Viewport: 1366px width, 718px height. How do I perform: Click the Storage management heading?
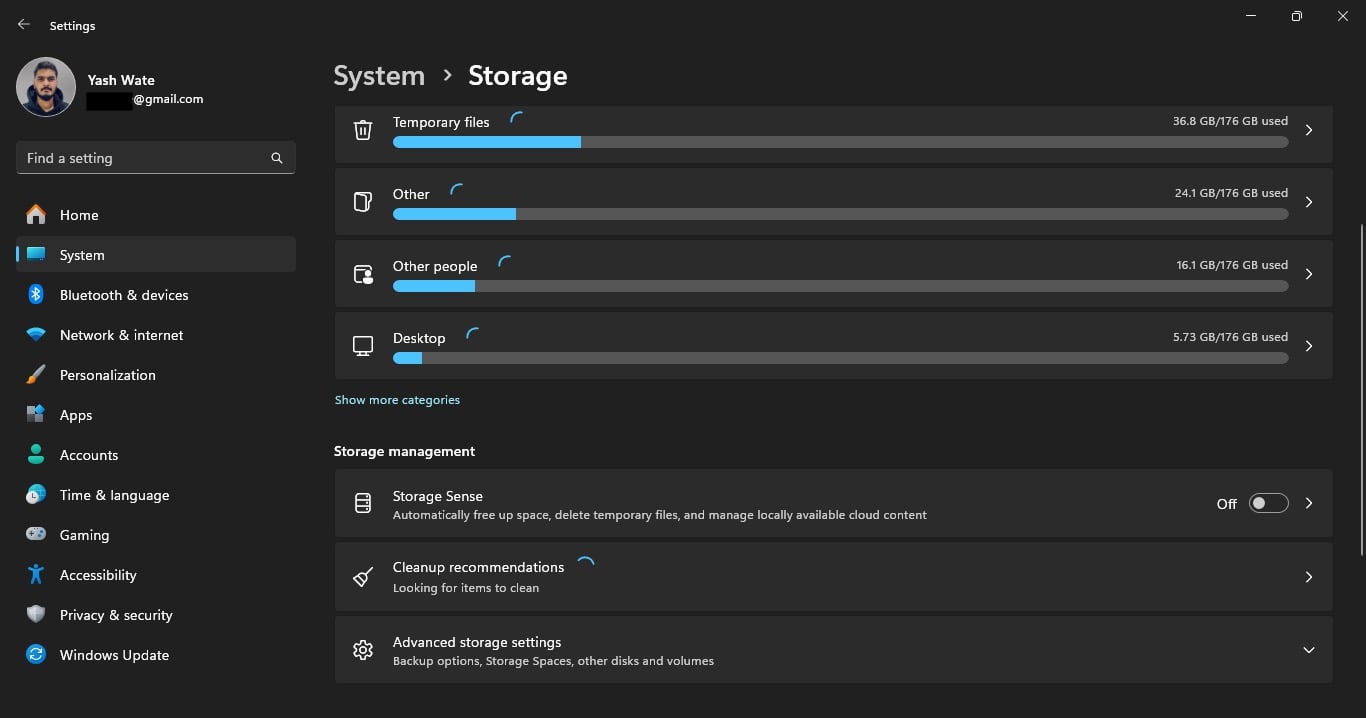pos(404,451)
